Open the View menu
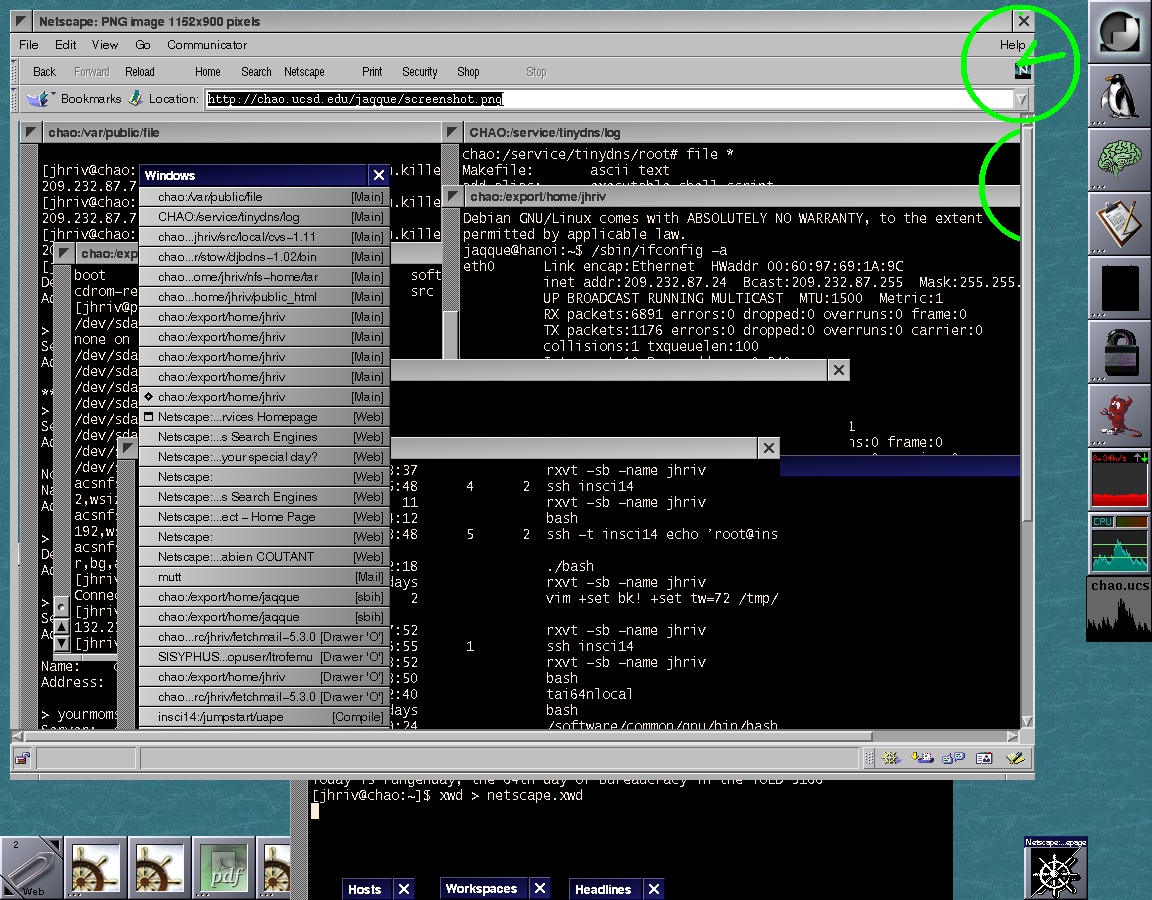Screen dimensions: 1152x900 point(104,45)
